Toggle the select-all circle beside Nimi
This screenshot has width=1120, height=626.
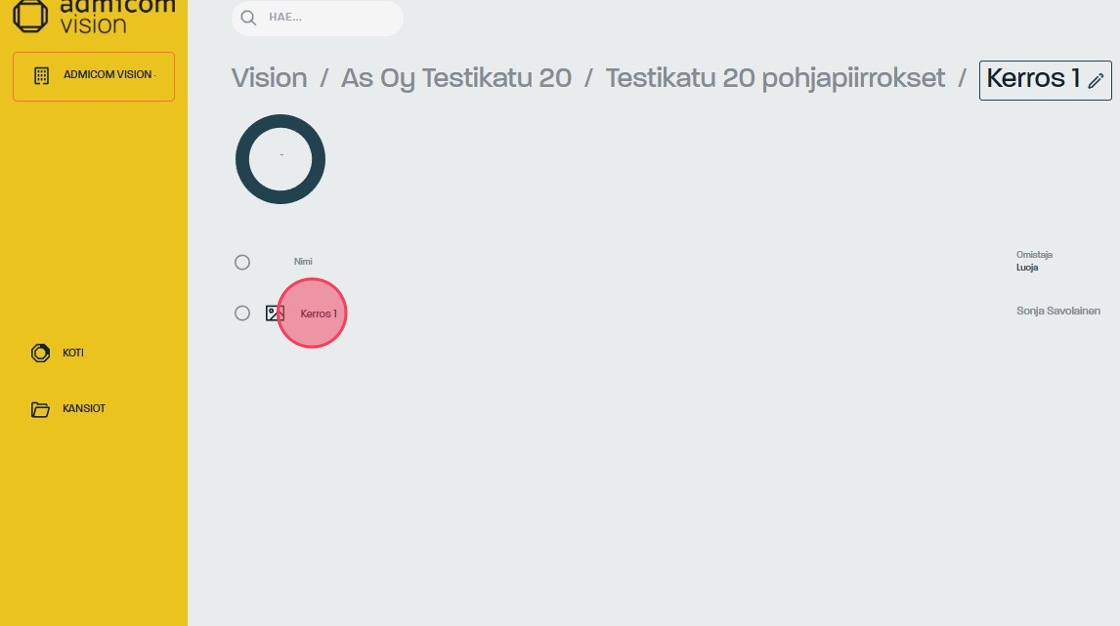(x=242, y=262)
